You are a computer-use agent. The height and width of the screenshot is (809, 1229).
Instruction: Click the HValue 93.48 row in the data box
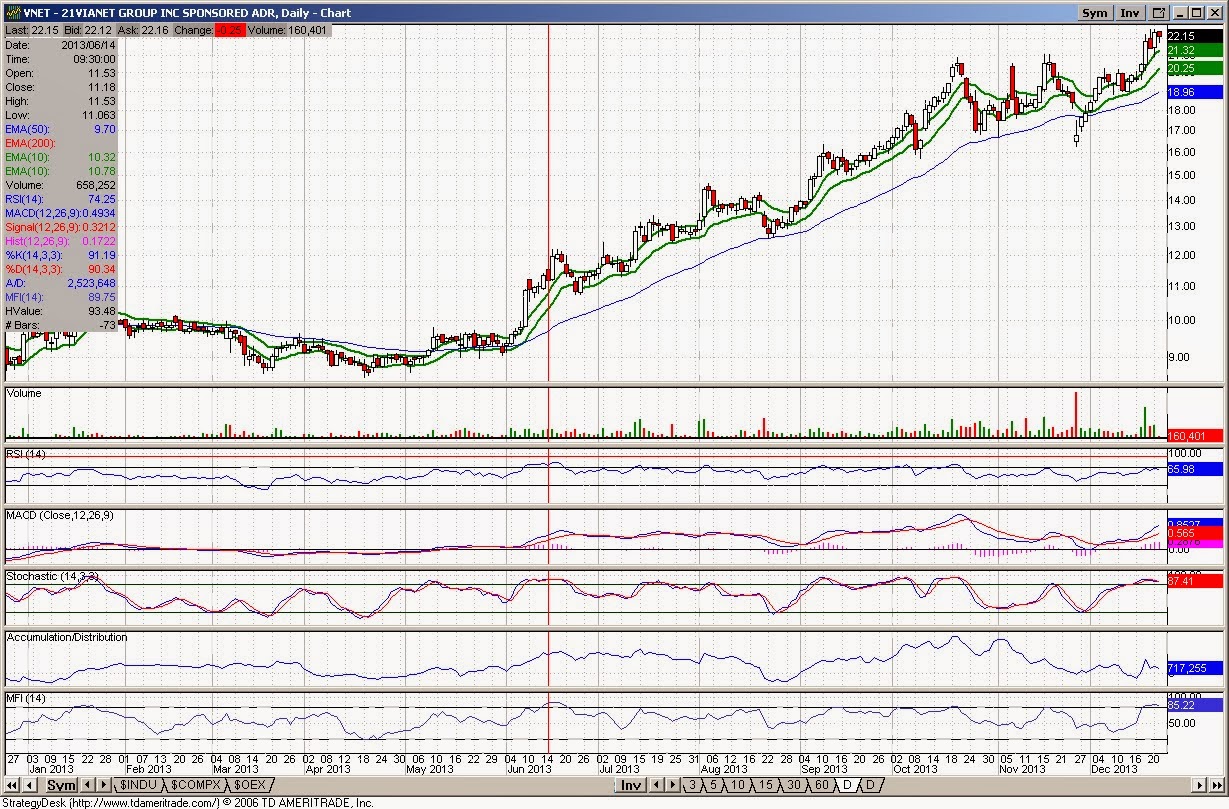point(61,311)
